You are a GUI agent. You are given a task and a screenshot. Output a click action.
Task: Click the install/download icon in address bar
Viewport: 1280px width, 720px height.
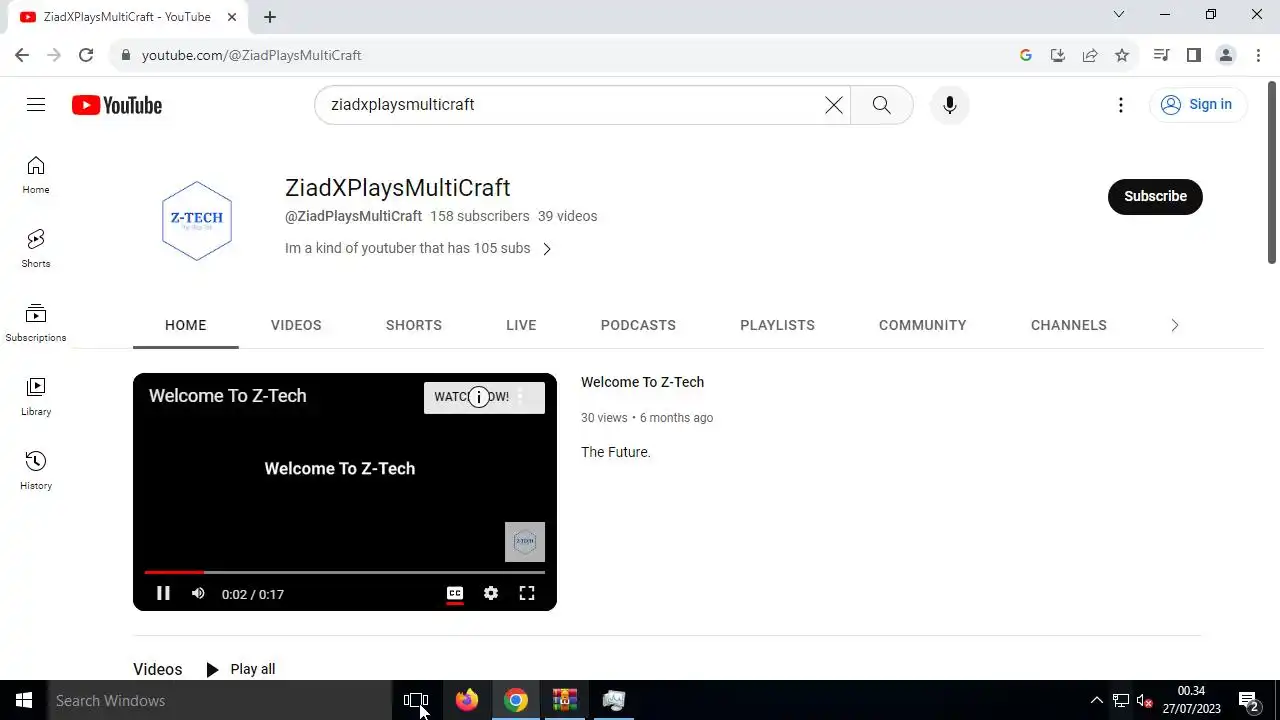click(1058, 55)
